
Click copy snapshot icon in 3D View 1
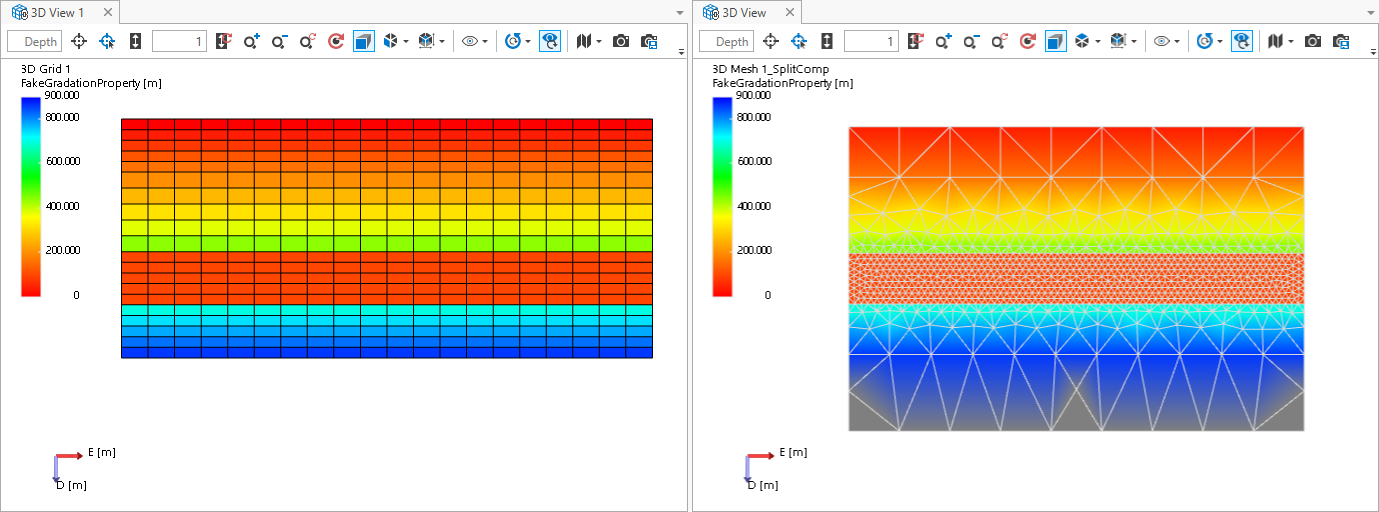(x=649, y=41)
